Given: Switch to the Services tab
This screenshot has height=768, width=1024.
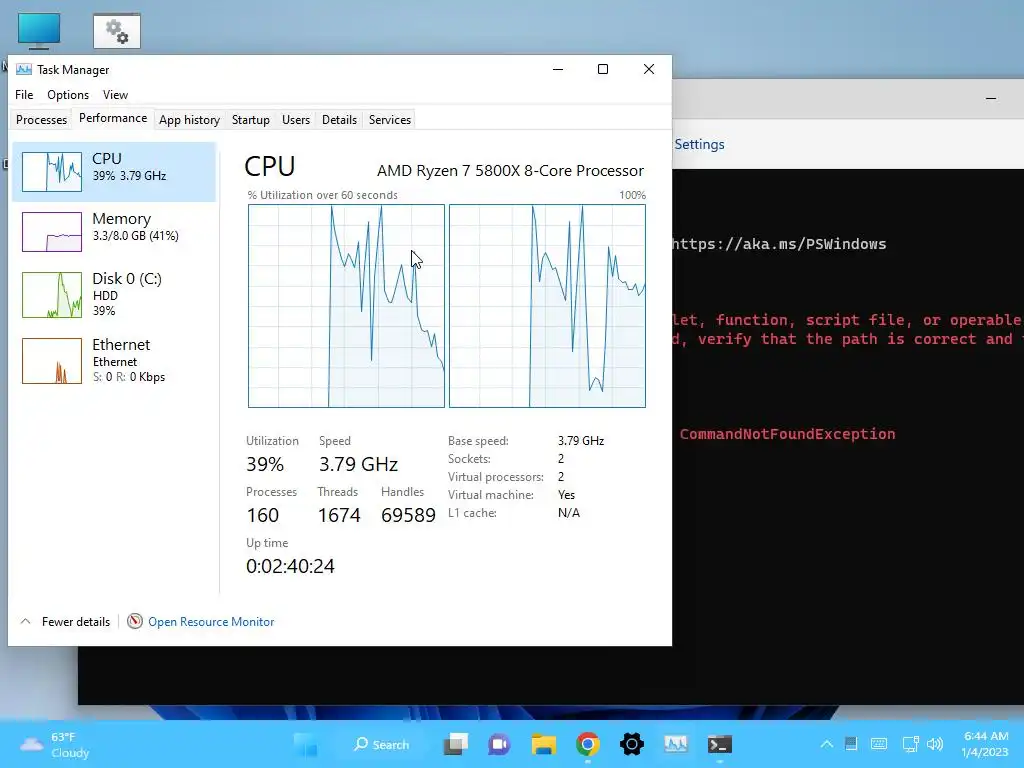Looking at the screenshot, I should pyautogui.click(x=390, y=120).
